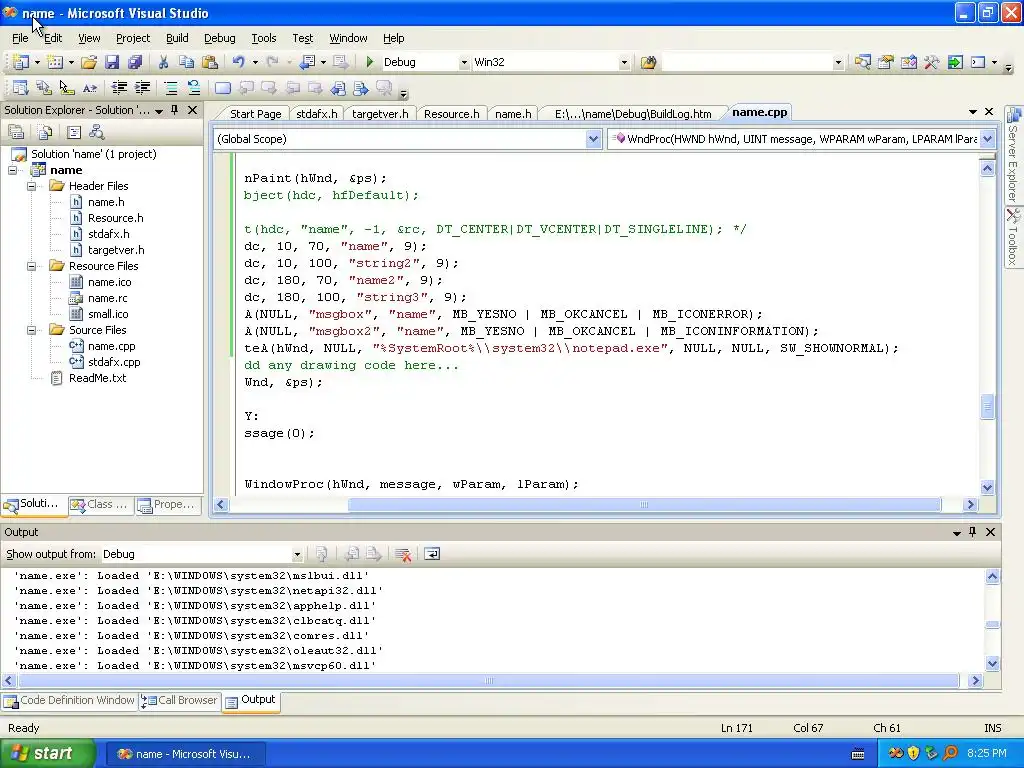The image size is (1024, 768).
Task: Open the active files list arrow
Action: tap(972, 112)
